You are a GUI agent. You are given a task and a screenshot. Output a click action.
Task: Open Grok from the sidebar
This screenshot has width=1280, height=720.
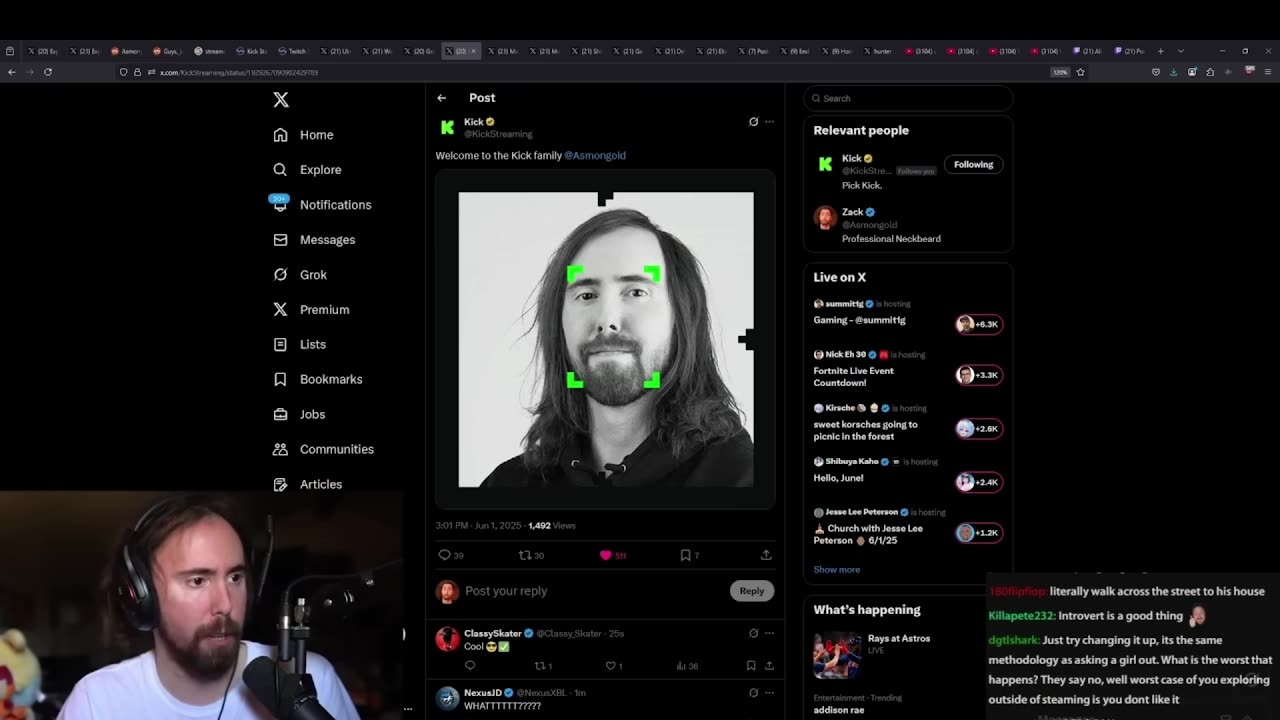click(x=300, y=275)
